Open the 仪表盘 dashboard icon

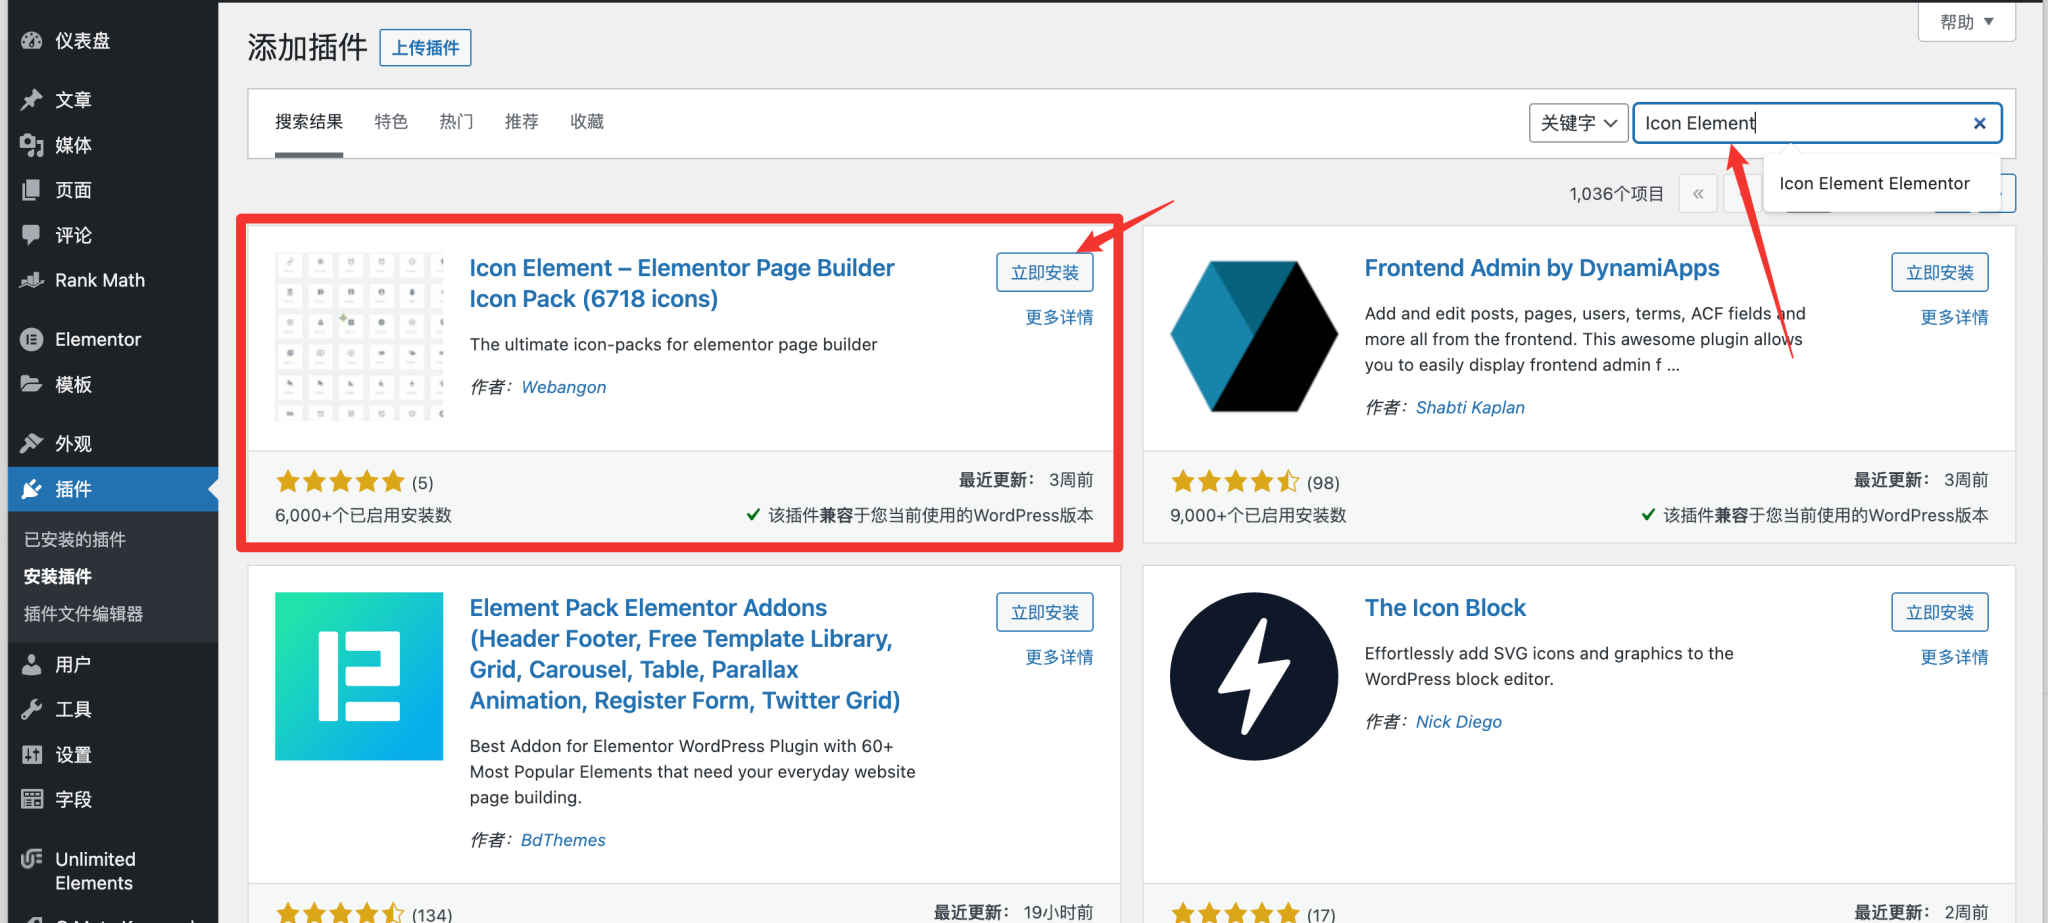click(32, 41)
